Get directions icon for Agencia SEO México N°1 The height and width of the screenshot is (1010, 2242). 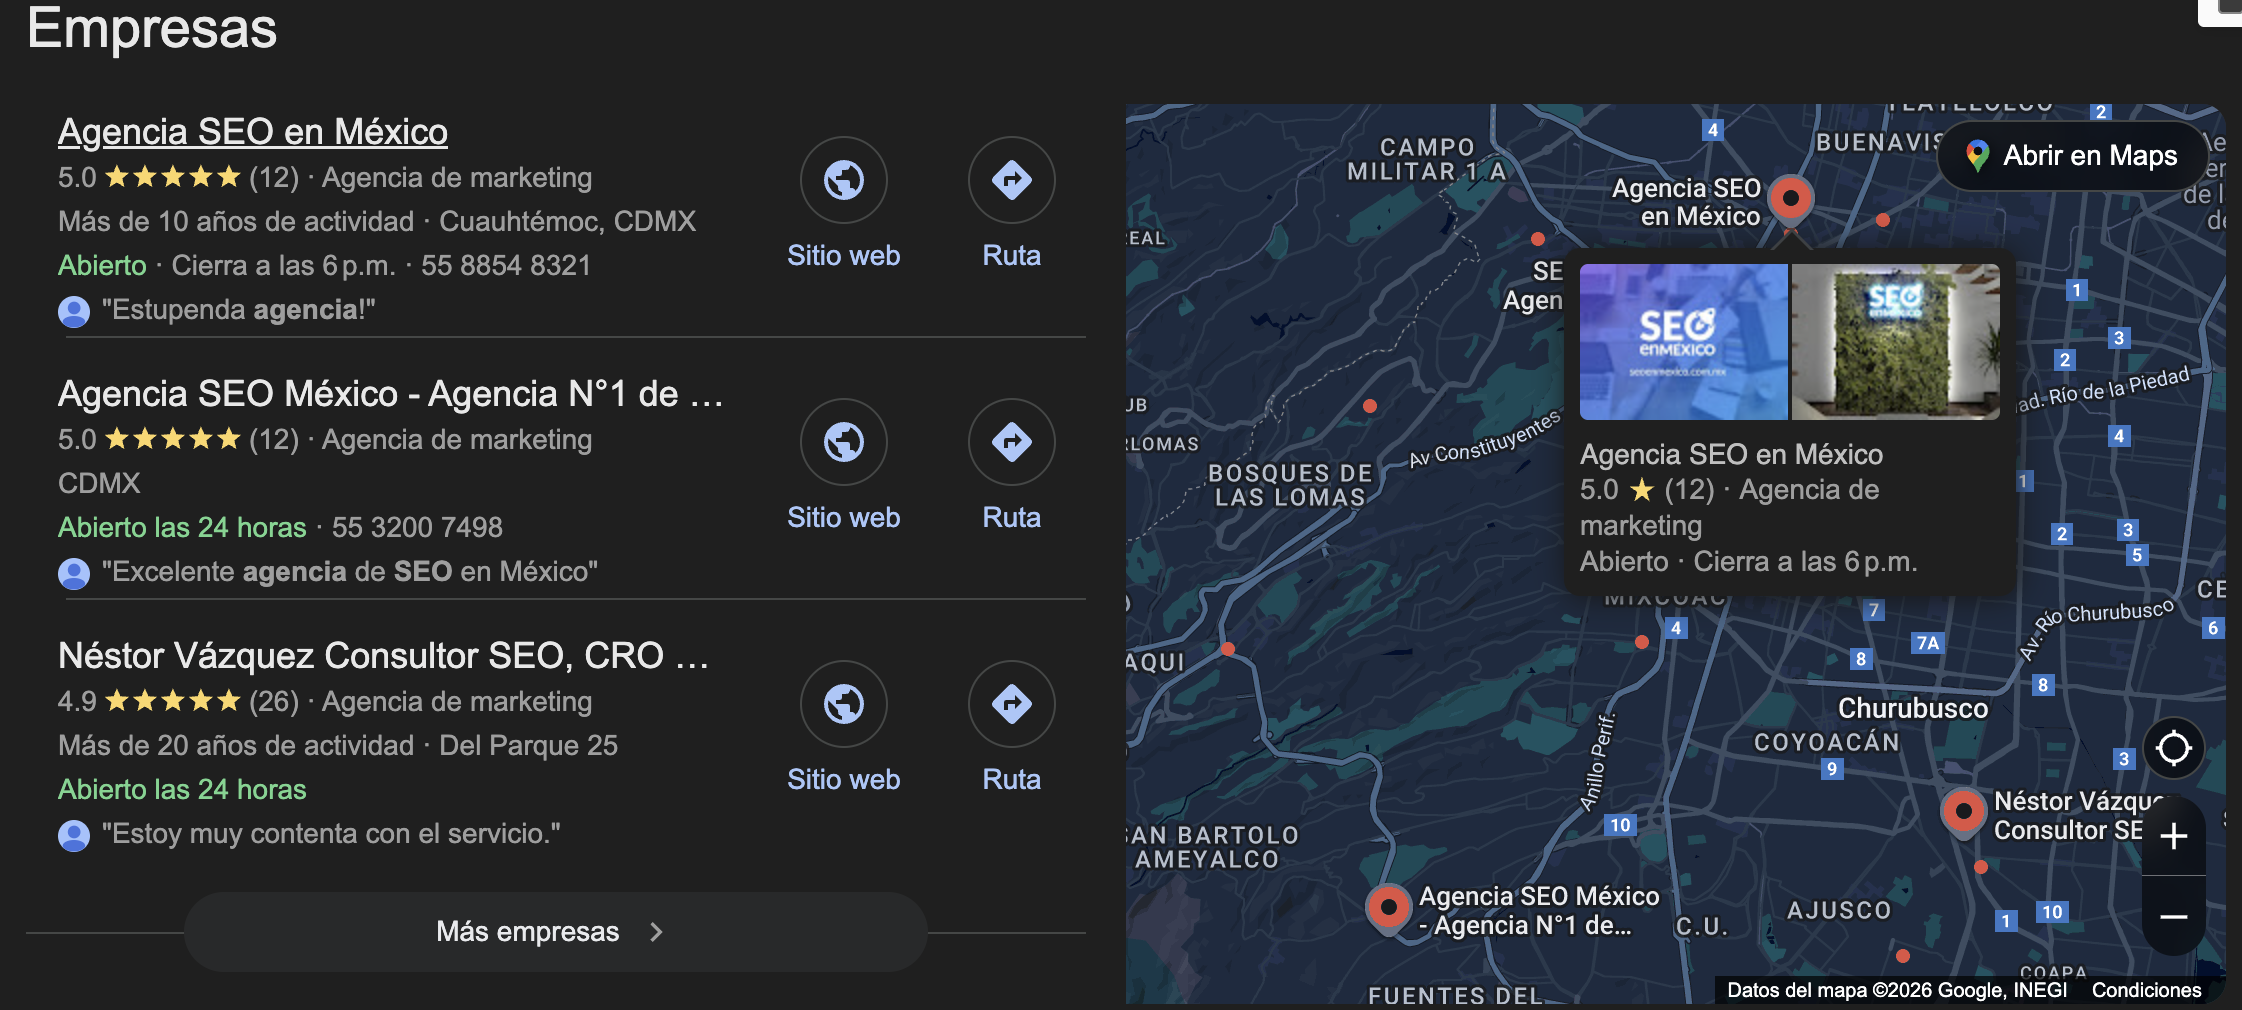coord(1012,442)
